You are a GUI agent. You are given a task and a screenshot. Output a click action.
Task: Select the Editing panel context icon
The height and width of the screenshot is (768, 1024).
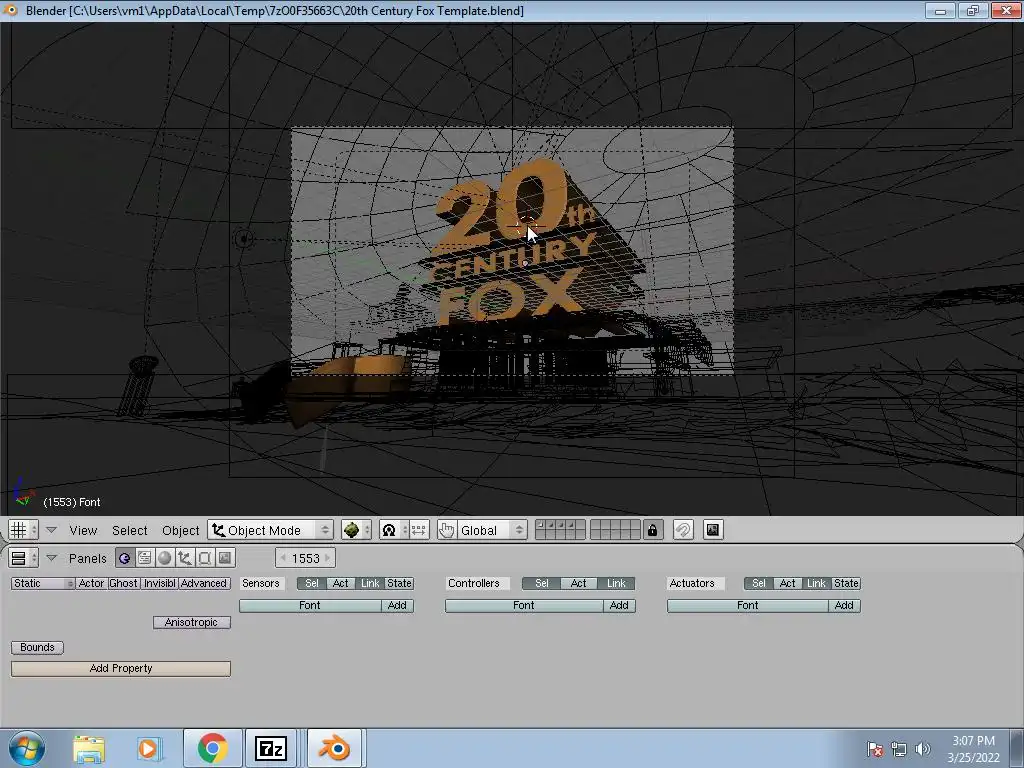[205, 558]
